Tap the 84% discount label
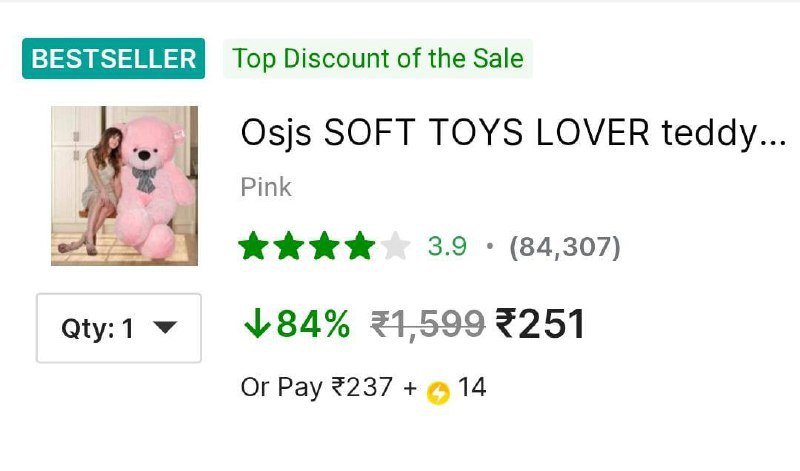Viewport: 800px width, 471px height. pyautogui.click(x=313, y=324)
